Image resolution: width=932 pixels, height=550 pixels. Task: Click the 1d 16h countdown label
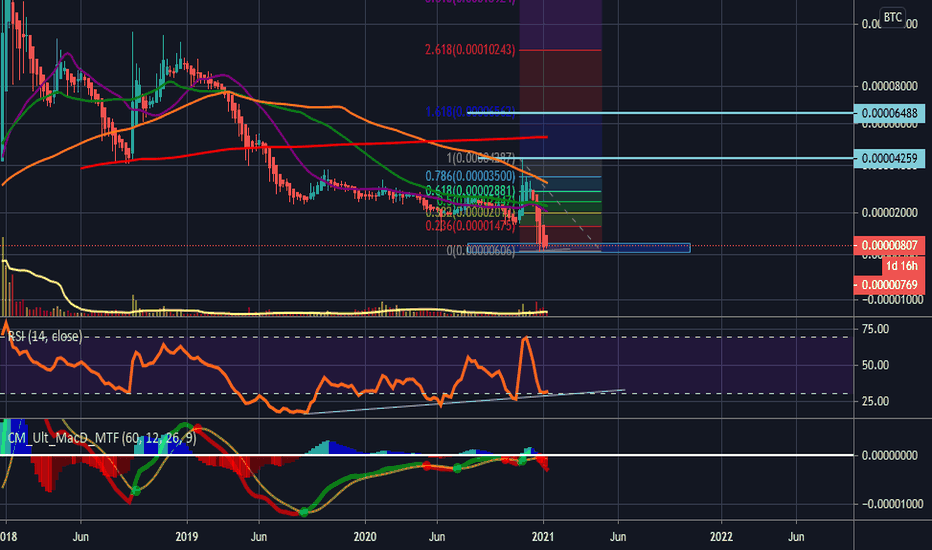point(901,266)
